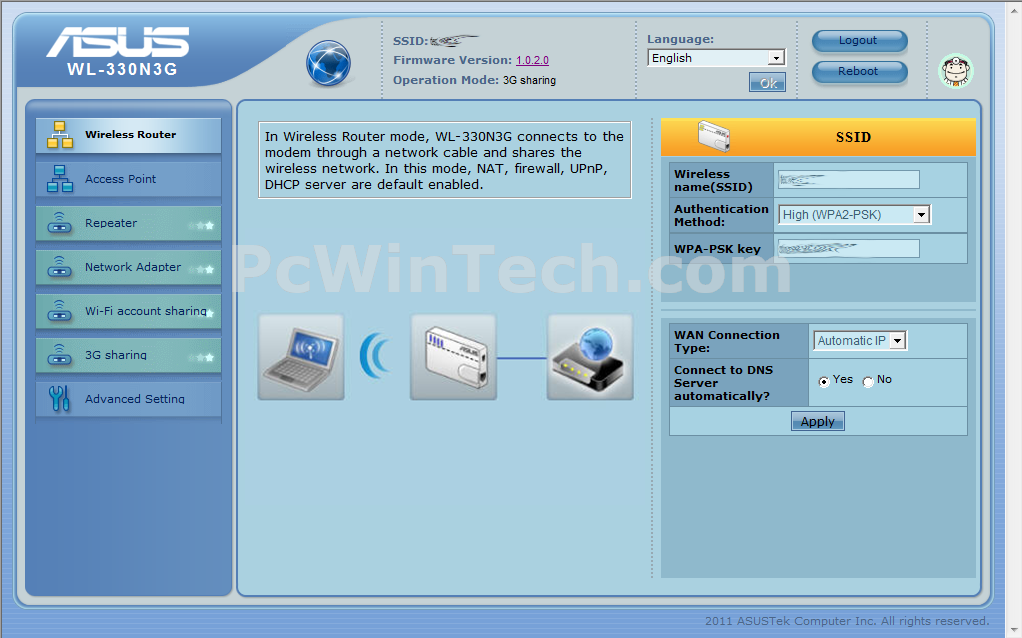Open Advanced Setting page
This screenshot has height=638, width=1022.
click(128, 399)
